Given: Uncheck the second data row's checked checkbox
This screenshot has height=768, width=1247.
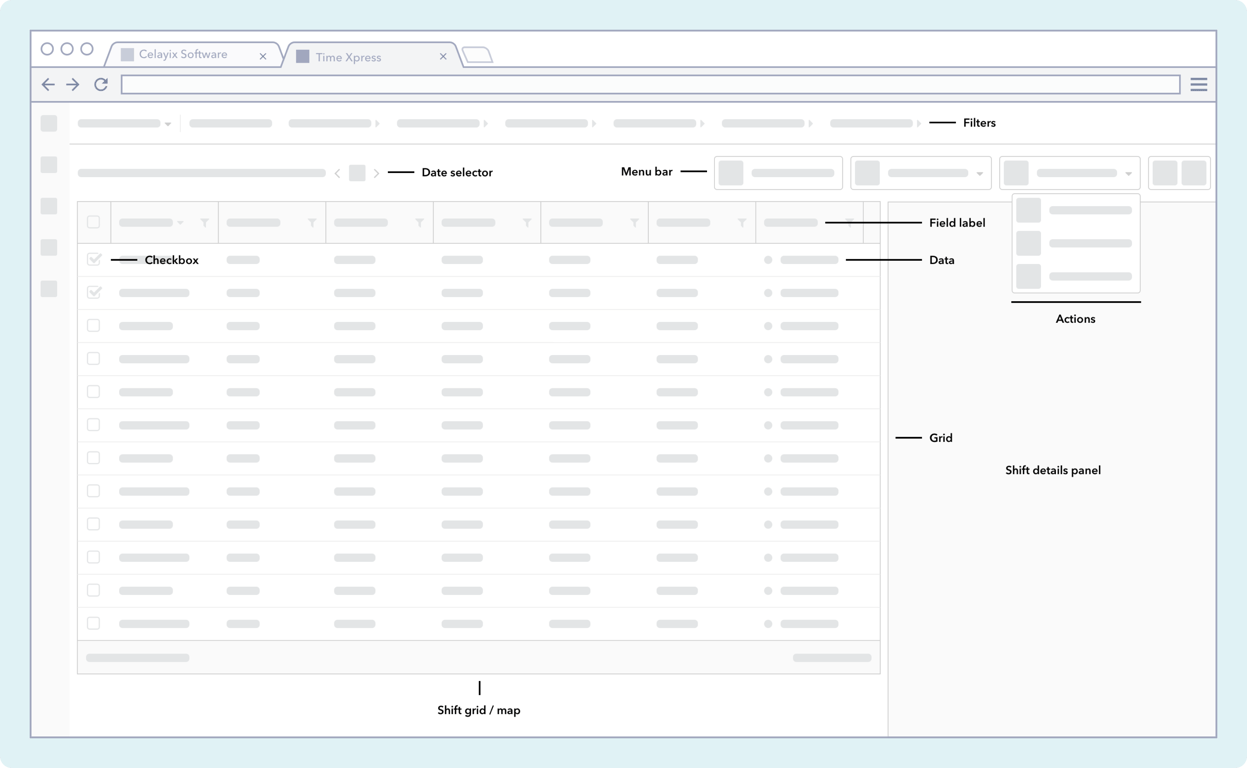Looking at the screenshot, I should coord(94,292).
